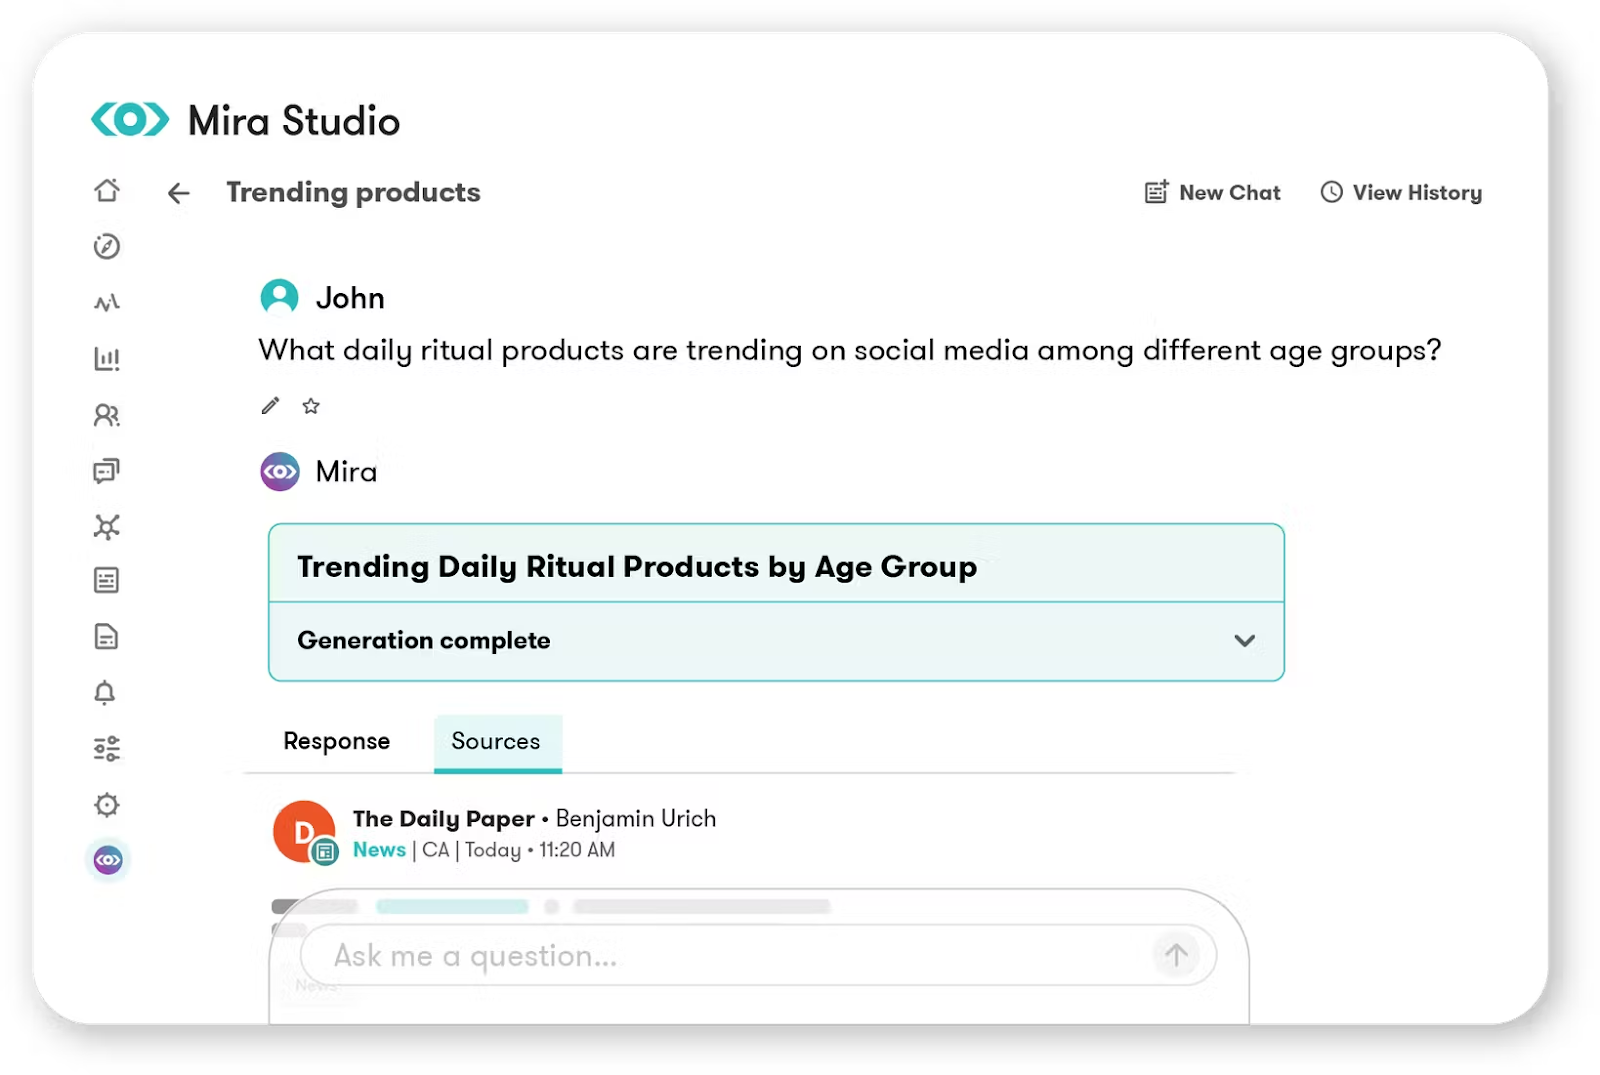Open the Settings gear icon
The image size is (1600, 1075).
click(x=107, y=805)
